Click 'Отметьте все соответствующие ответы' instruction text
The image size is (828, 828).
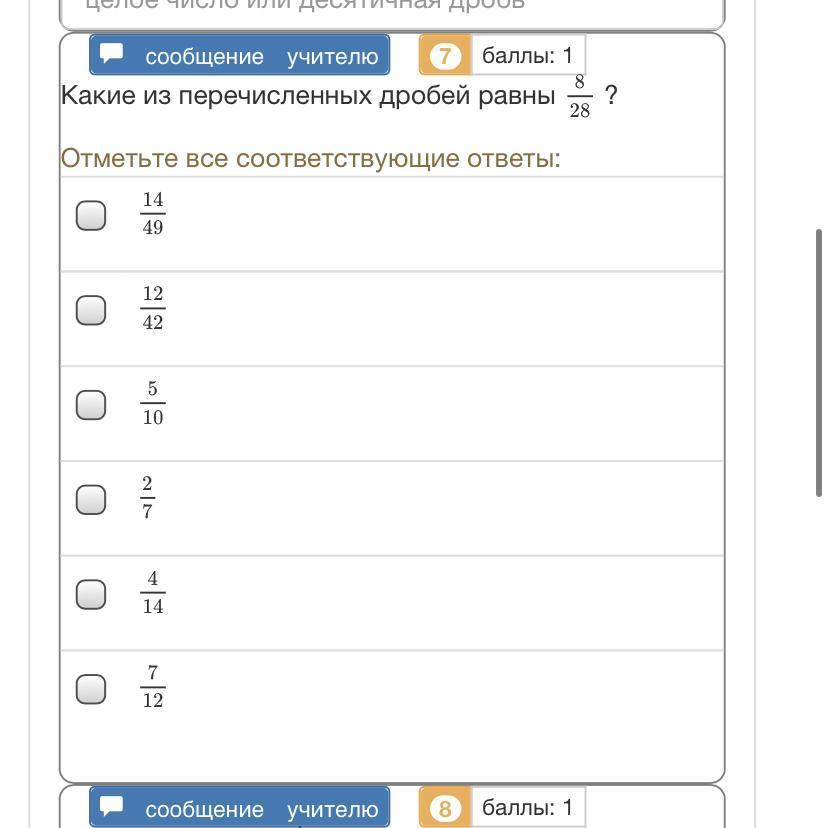pyautogui.click(x=311, y=159)
